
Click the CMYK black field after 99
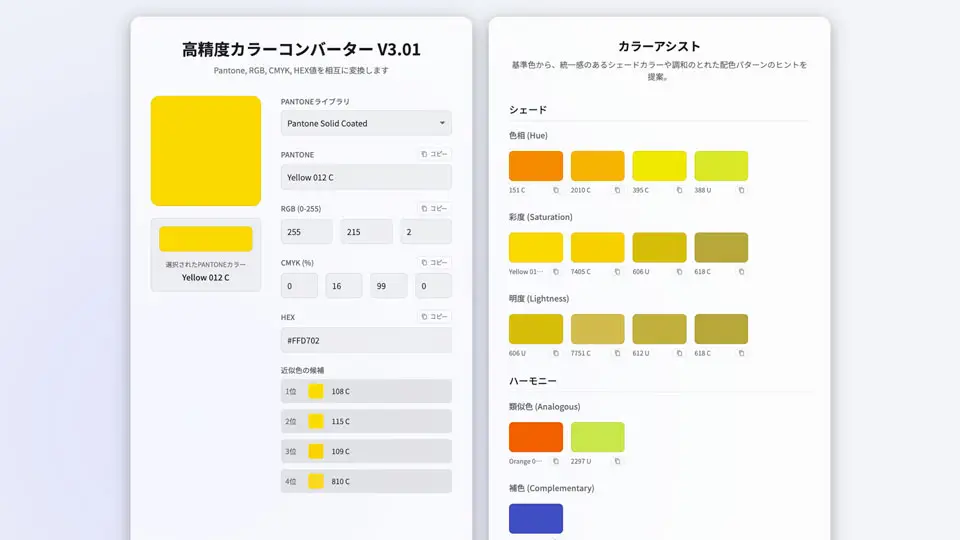[x=433, y=286]
